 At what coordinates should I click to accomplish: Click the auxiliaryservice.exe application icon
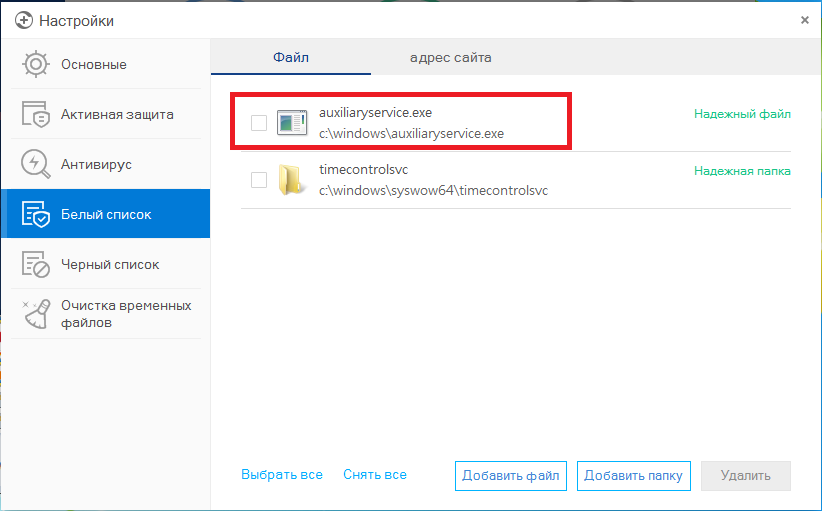(x=292, y=123)
